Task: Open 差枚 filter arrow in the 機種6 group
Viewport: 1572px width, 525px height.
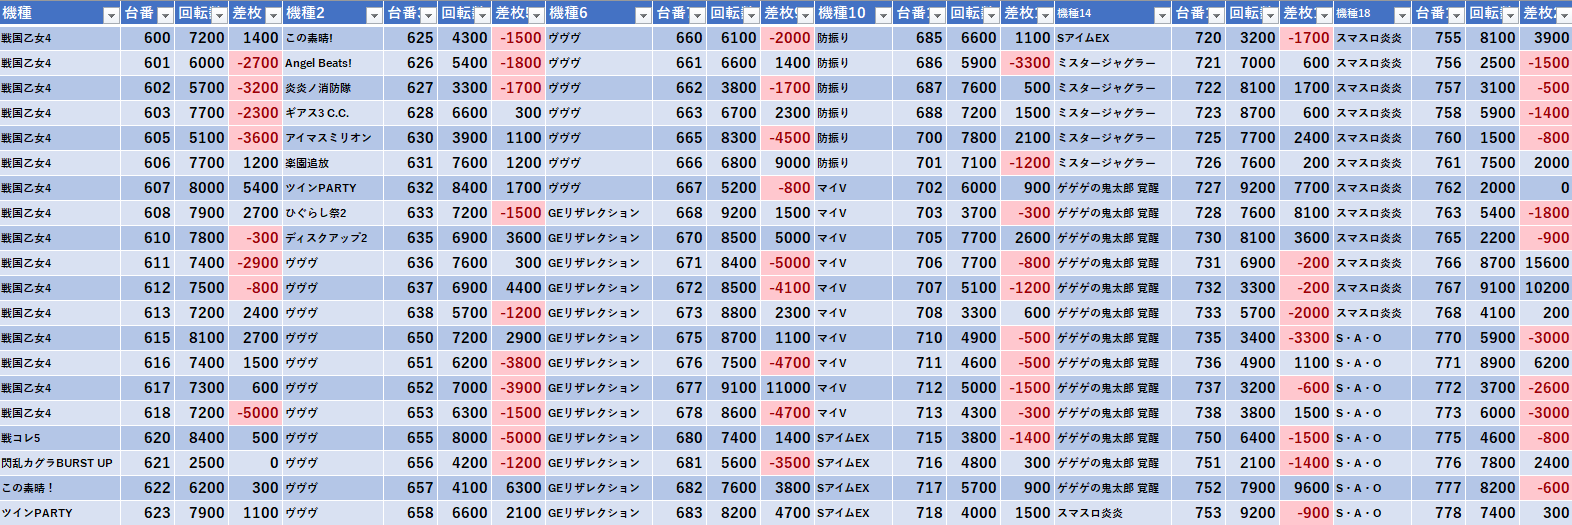Action: 805,15
